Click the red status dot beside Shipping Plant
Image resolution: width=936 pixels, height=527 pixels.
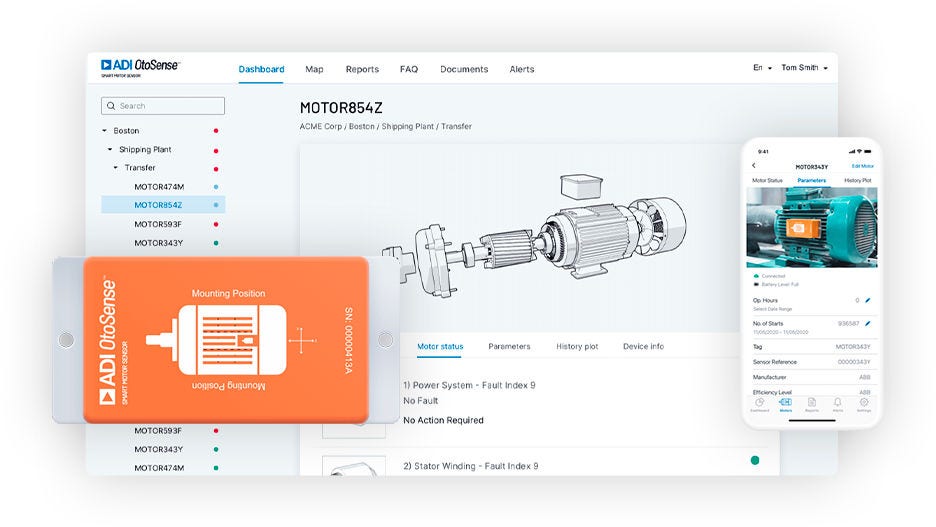pyautogui.click(x=216, y=150)
